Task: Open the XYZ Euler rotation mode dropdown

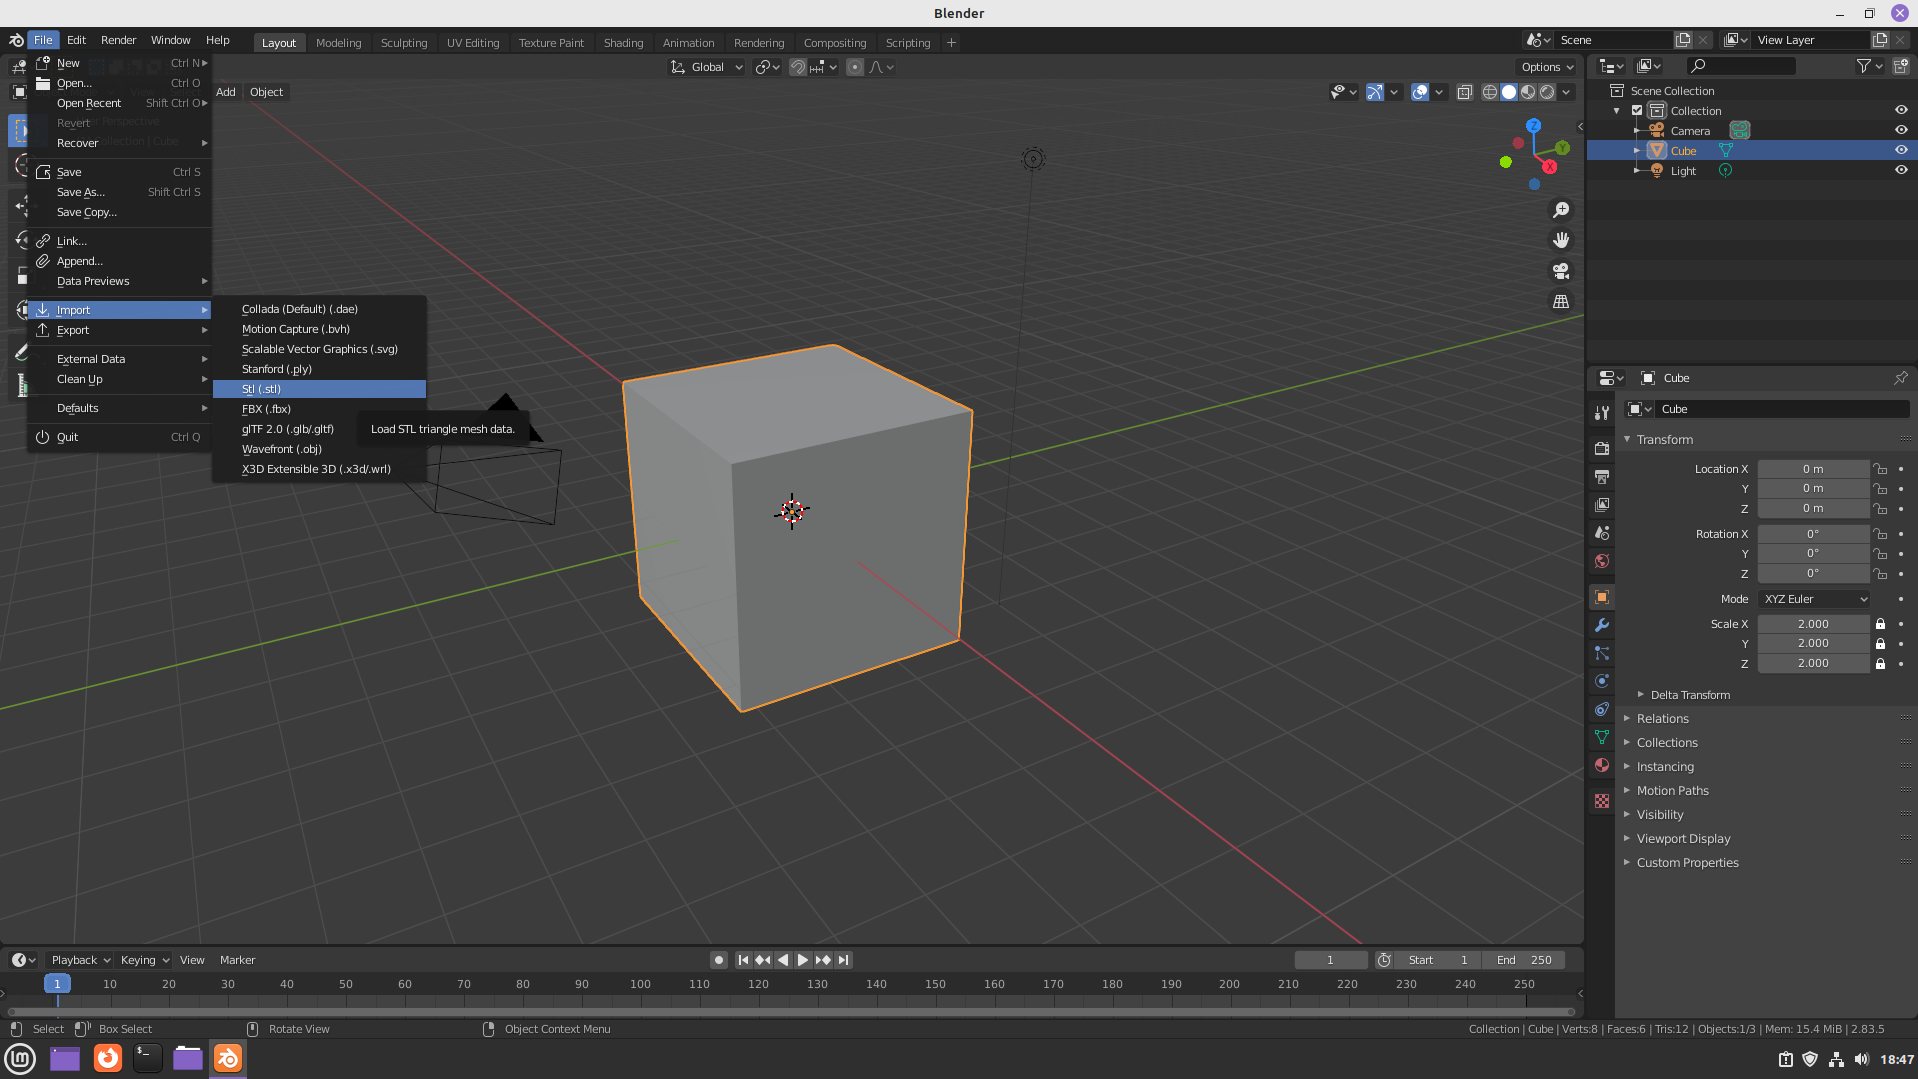Action: [x=1814, y=599]
